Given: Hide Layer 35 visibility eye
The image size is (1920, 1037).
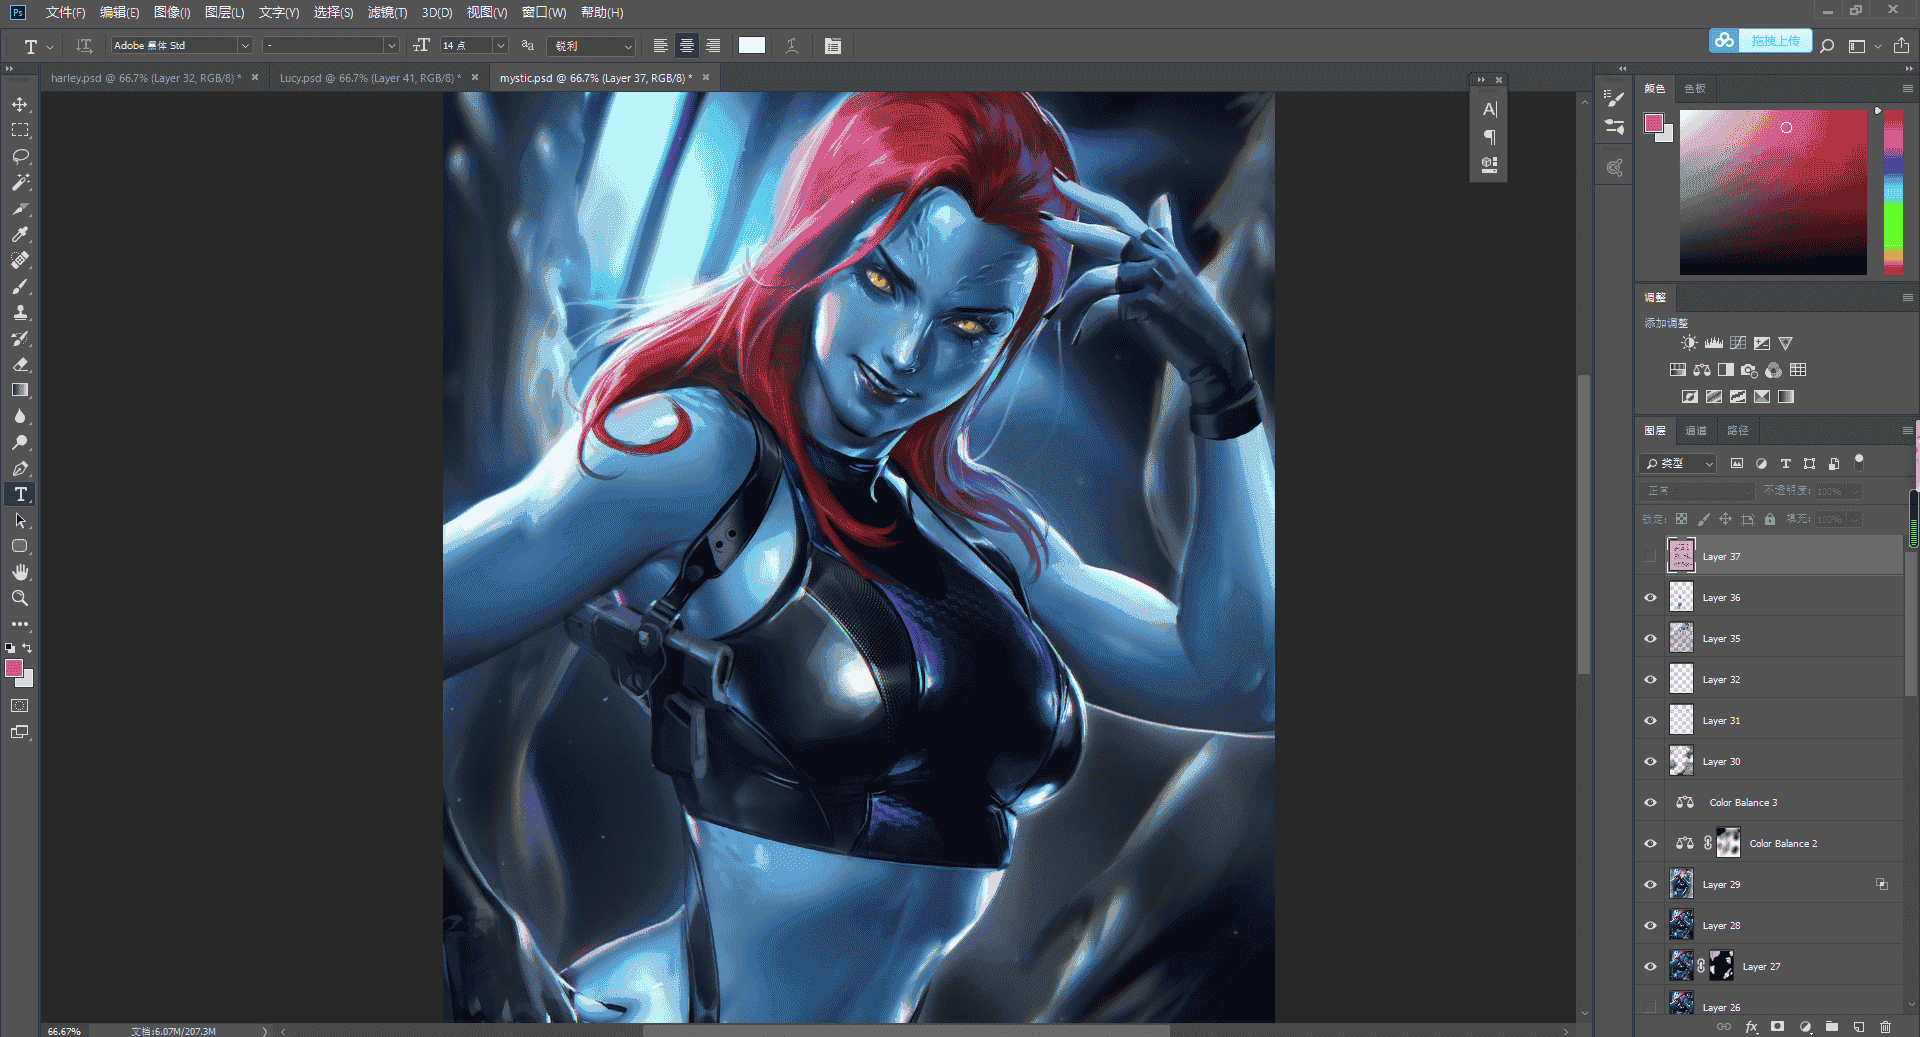Looking at the screenshot, I should 1650,638.
